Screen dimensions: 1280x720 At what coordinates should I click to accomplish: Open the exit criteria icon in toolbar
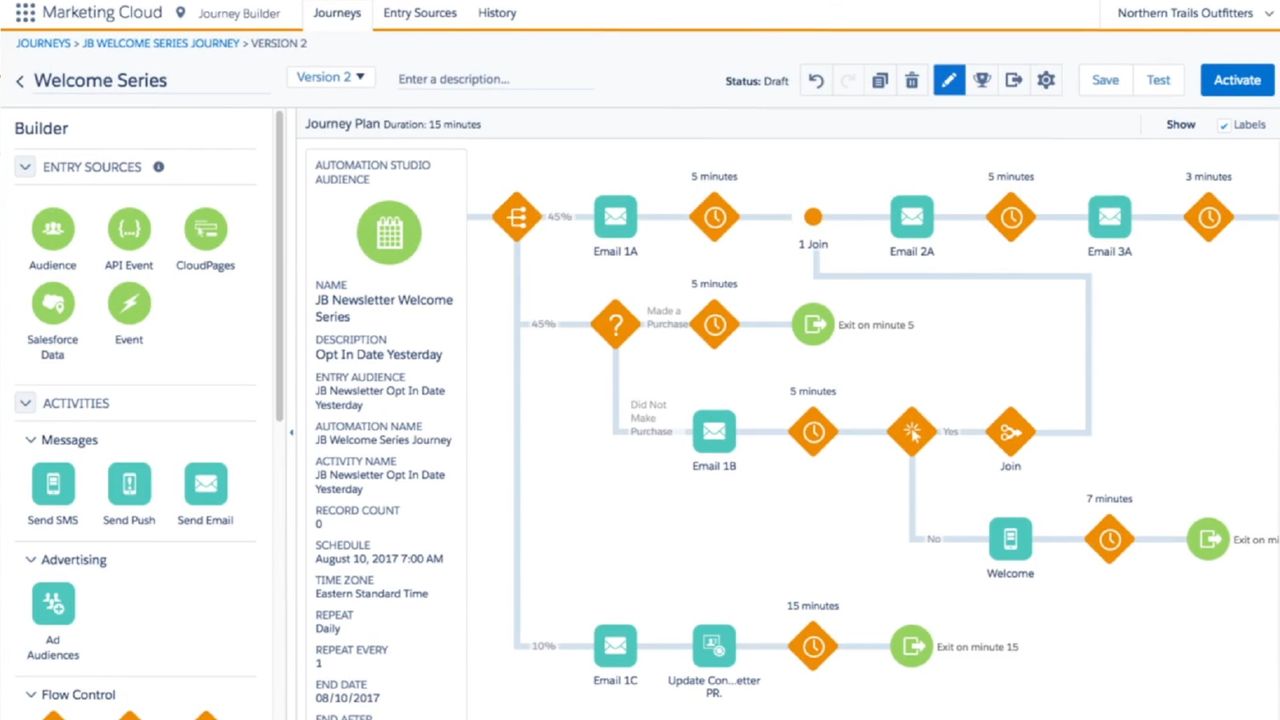point(1014,80)
